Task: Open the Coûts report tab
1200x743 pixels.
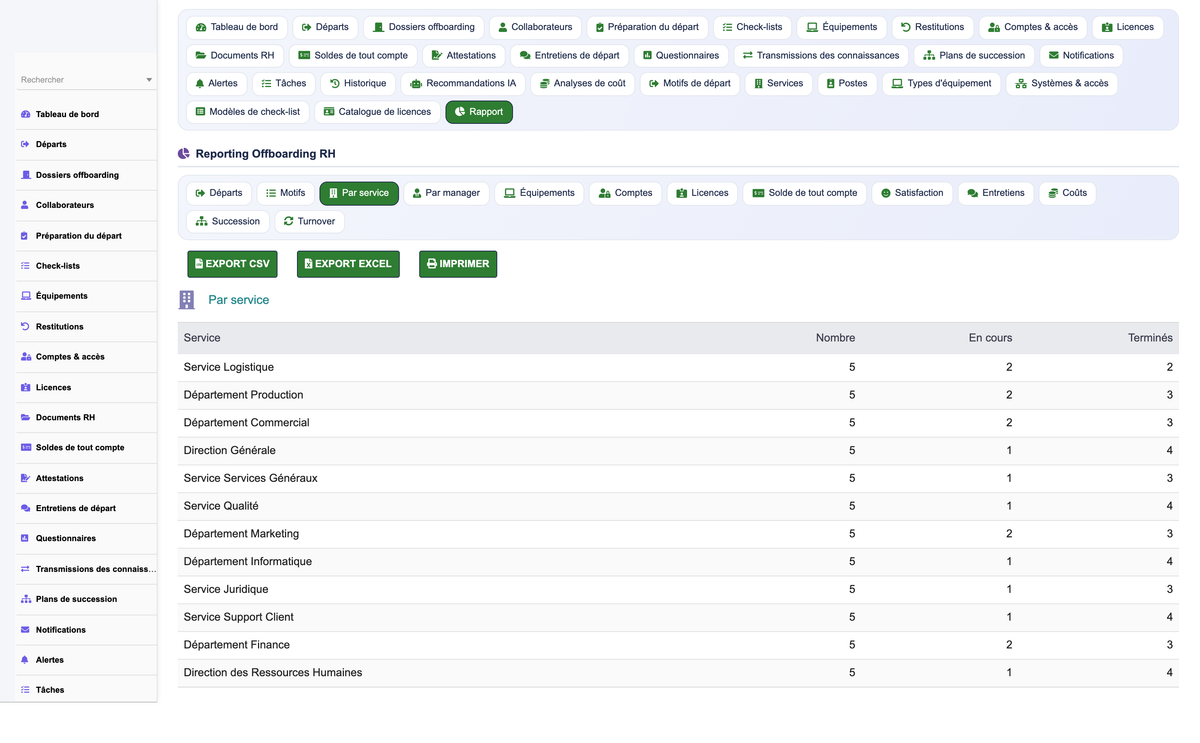Action: point(1068,193)
